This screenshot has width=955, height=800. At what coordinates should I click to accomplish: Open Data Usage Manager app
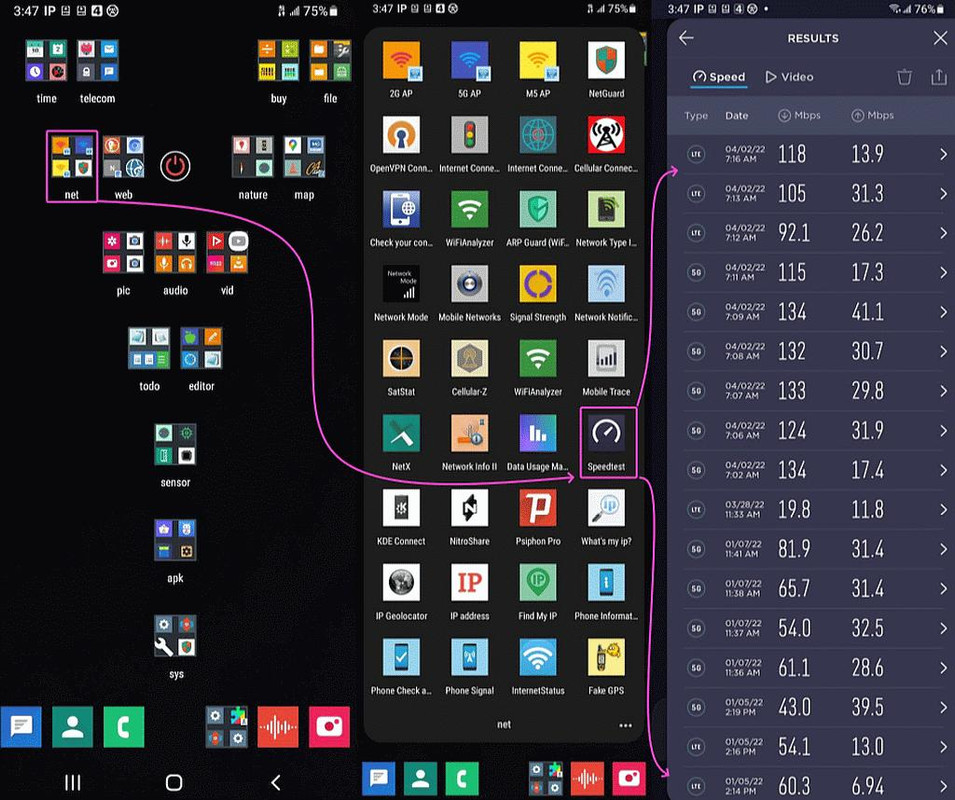538,433
